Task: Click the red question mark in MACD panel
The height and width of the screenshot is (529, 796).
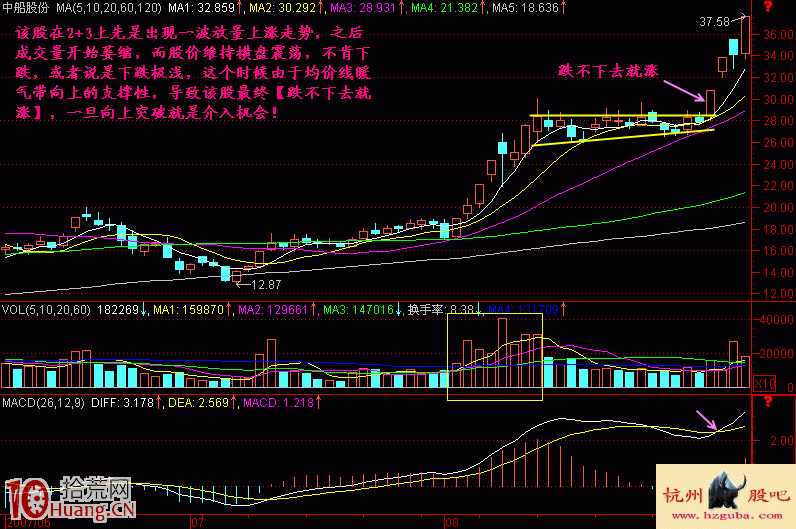Action: coord(768,402)
